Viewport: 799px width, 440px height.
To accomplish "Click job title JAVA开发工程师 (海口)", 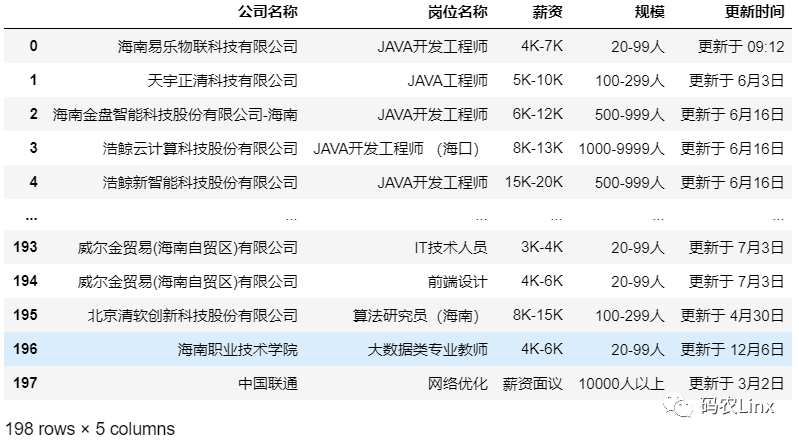I will point(396,148).
